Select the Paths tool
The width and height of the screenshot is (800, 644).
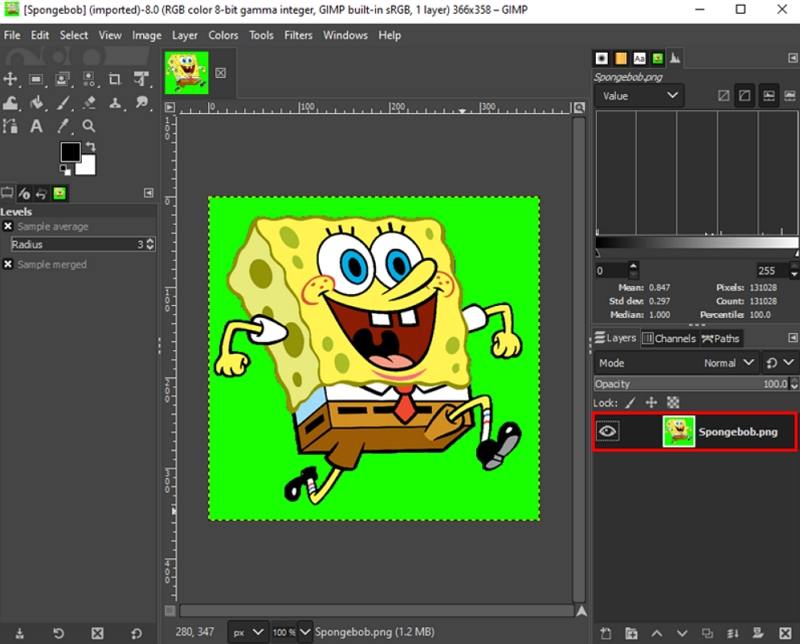pos(10,126)
